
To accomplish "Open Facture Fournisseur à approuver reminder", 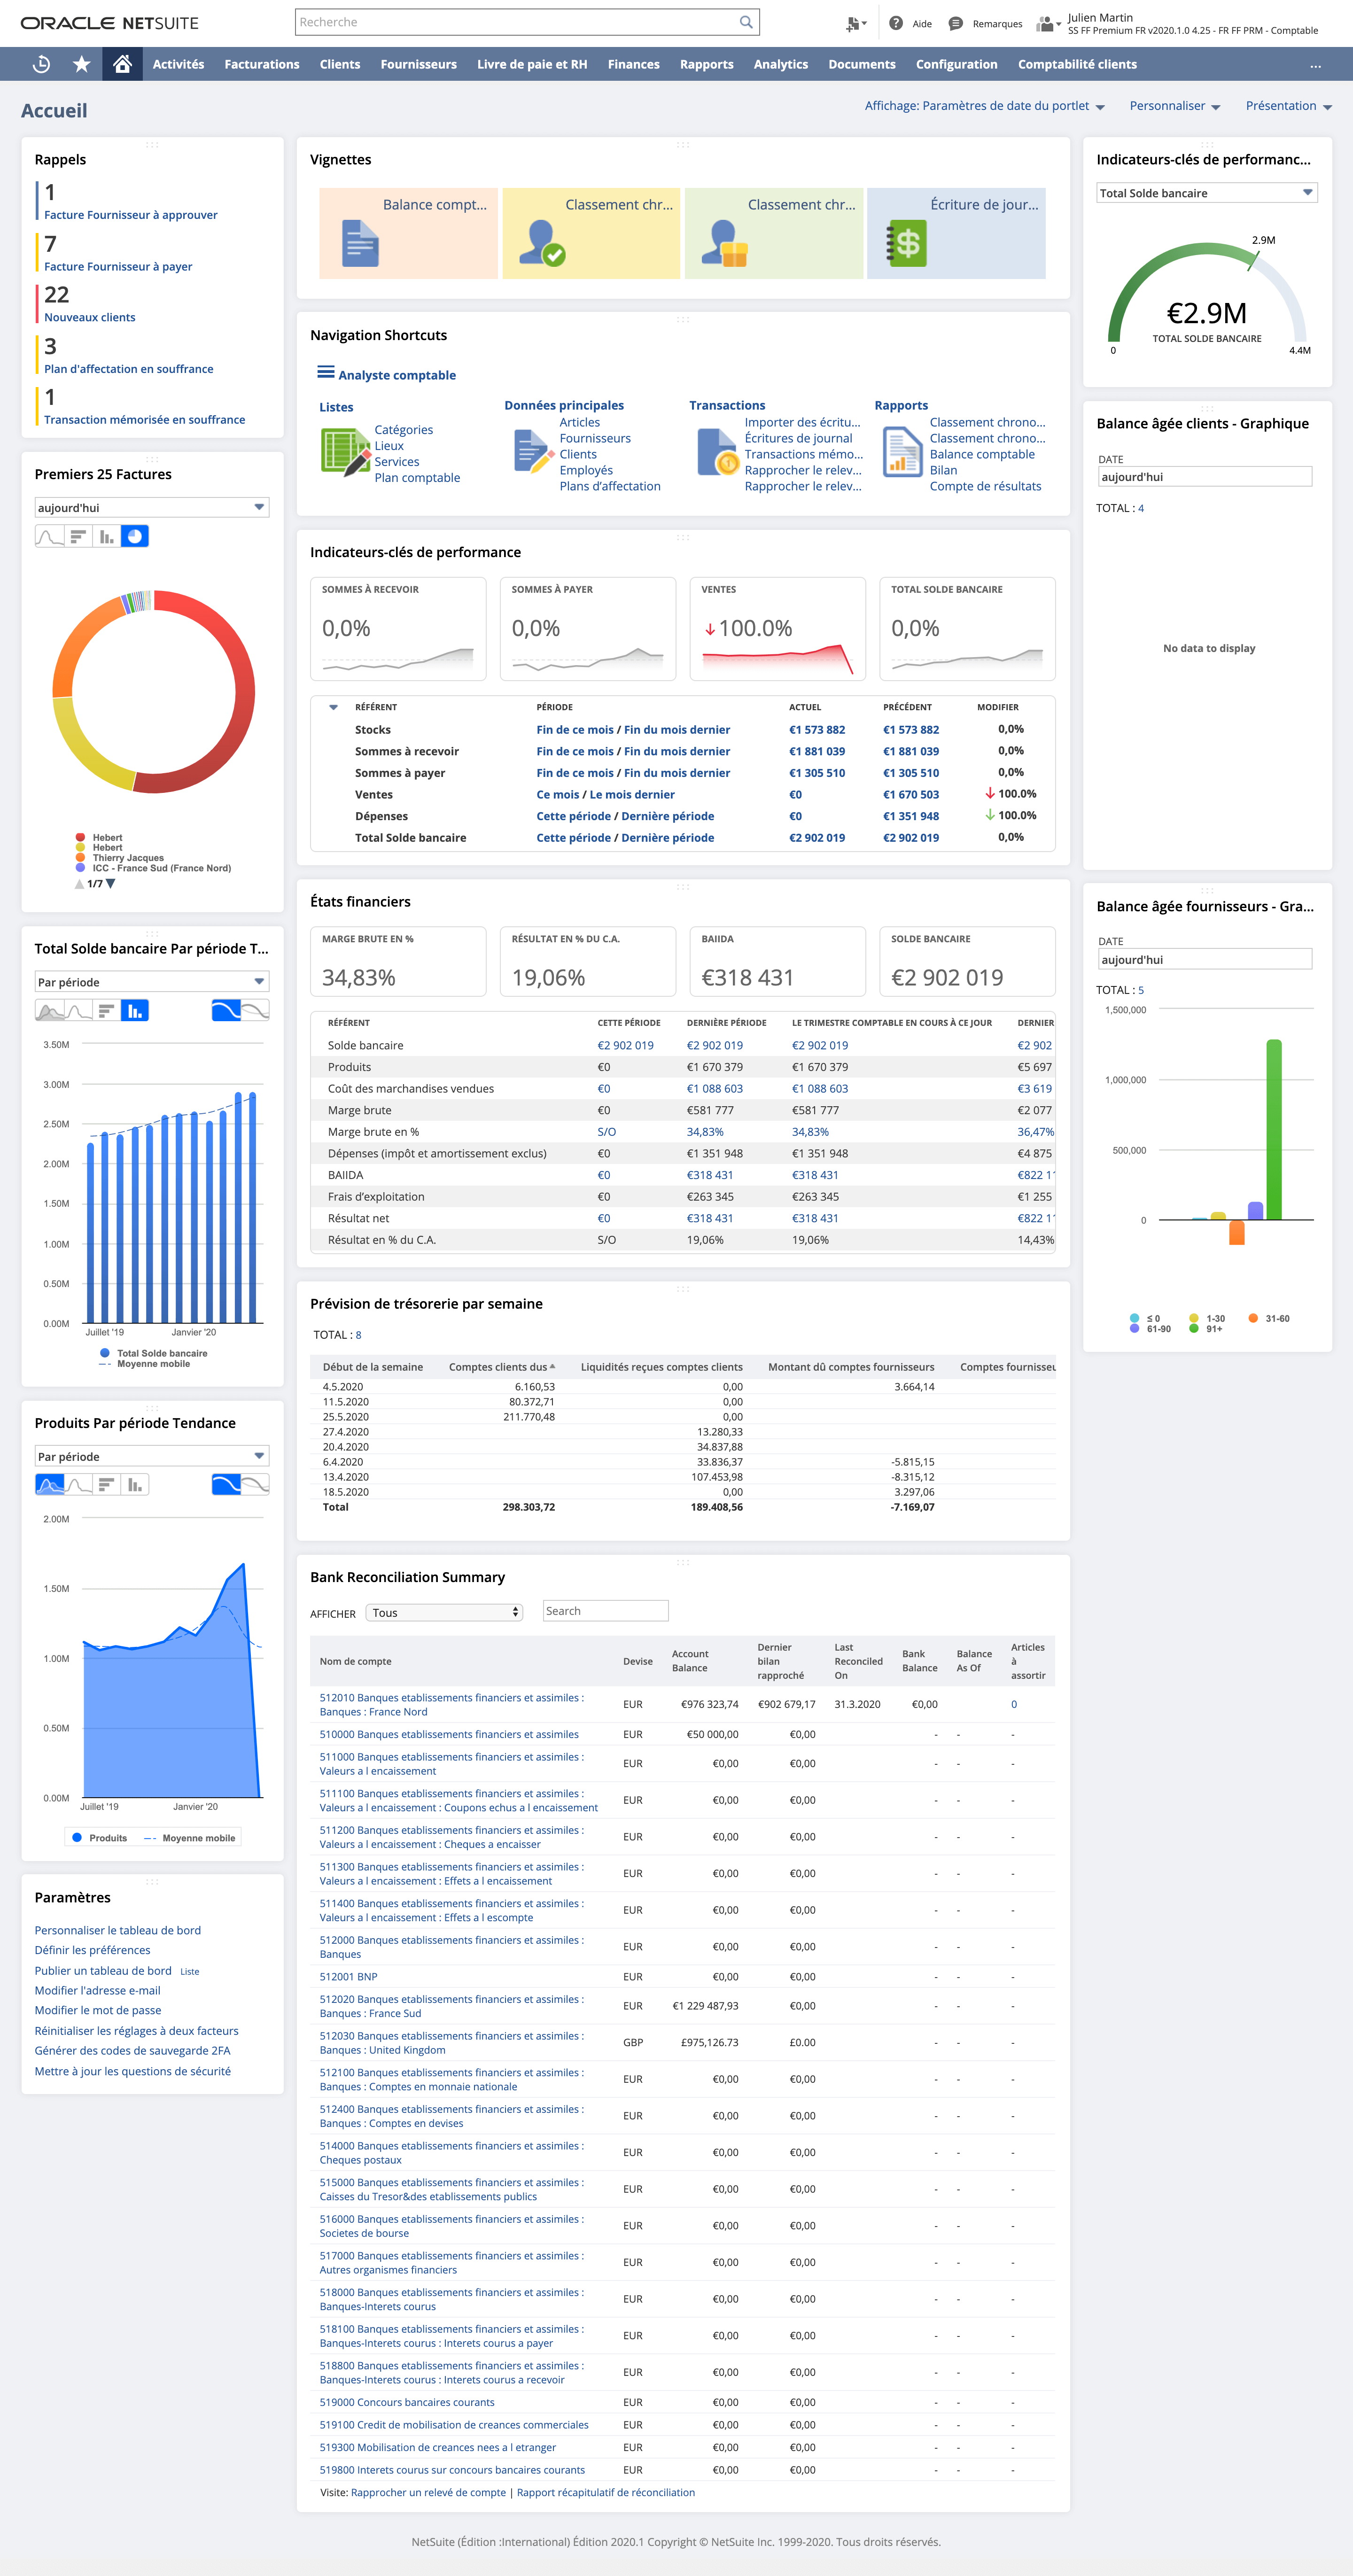I will (x=130, y=215).
